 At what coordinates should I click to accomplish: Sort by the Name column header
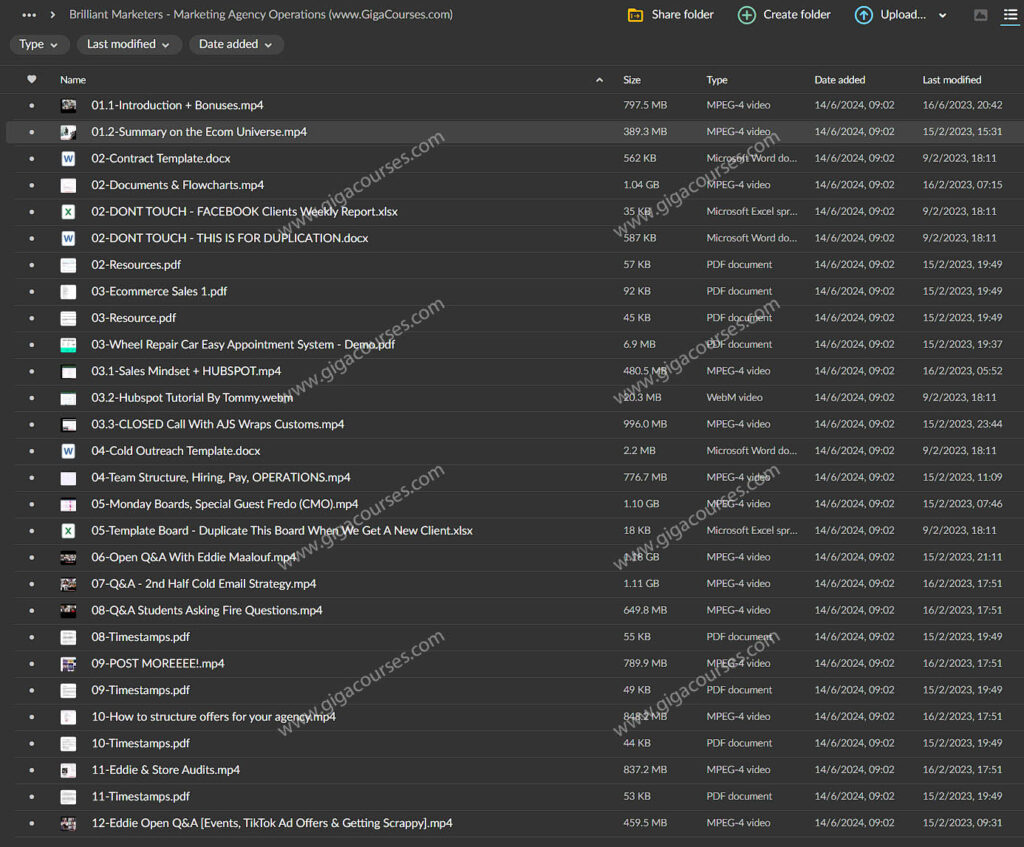coord(73,80)
